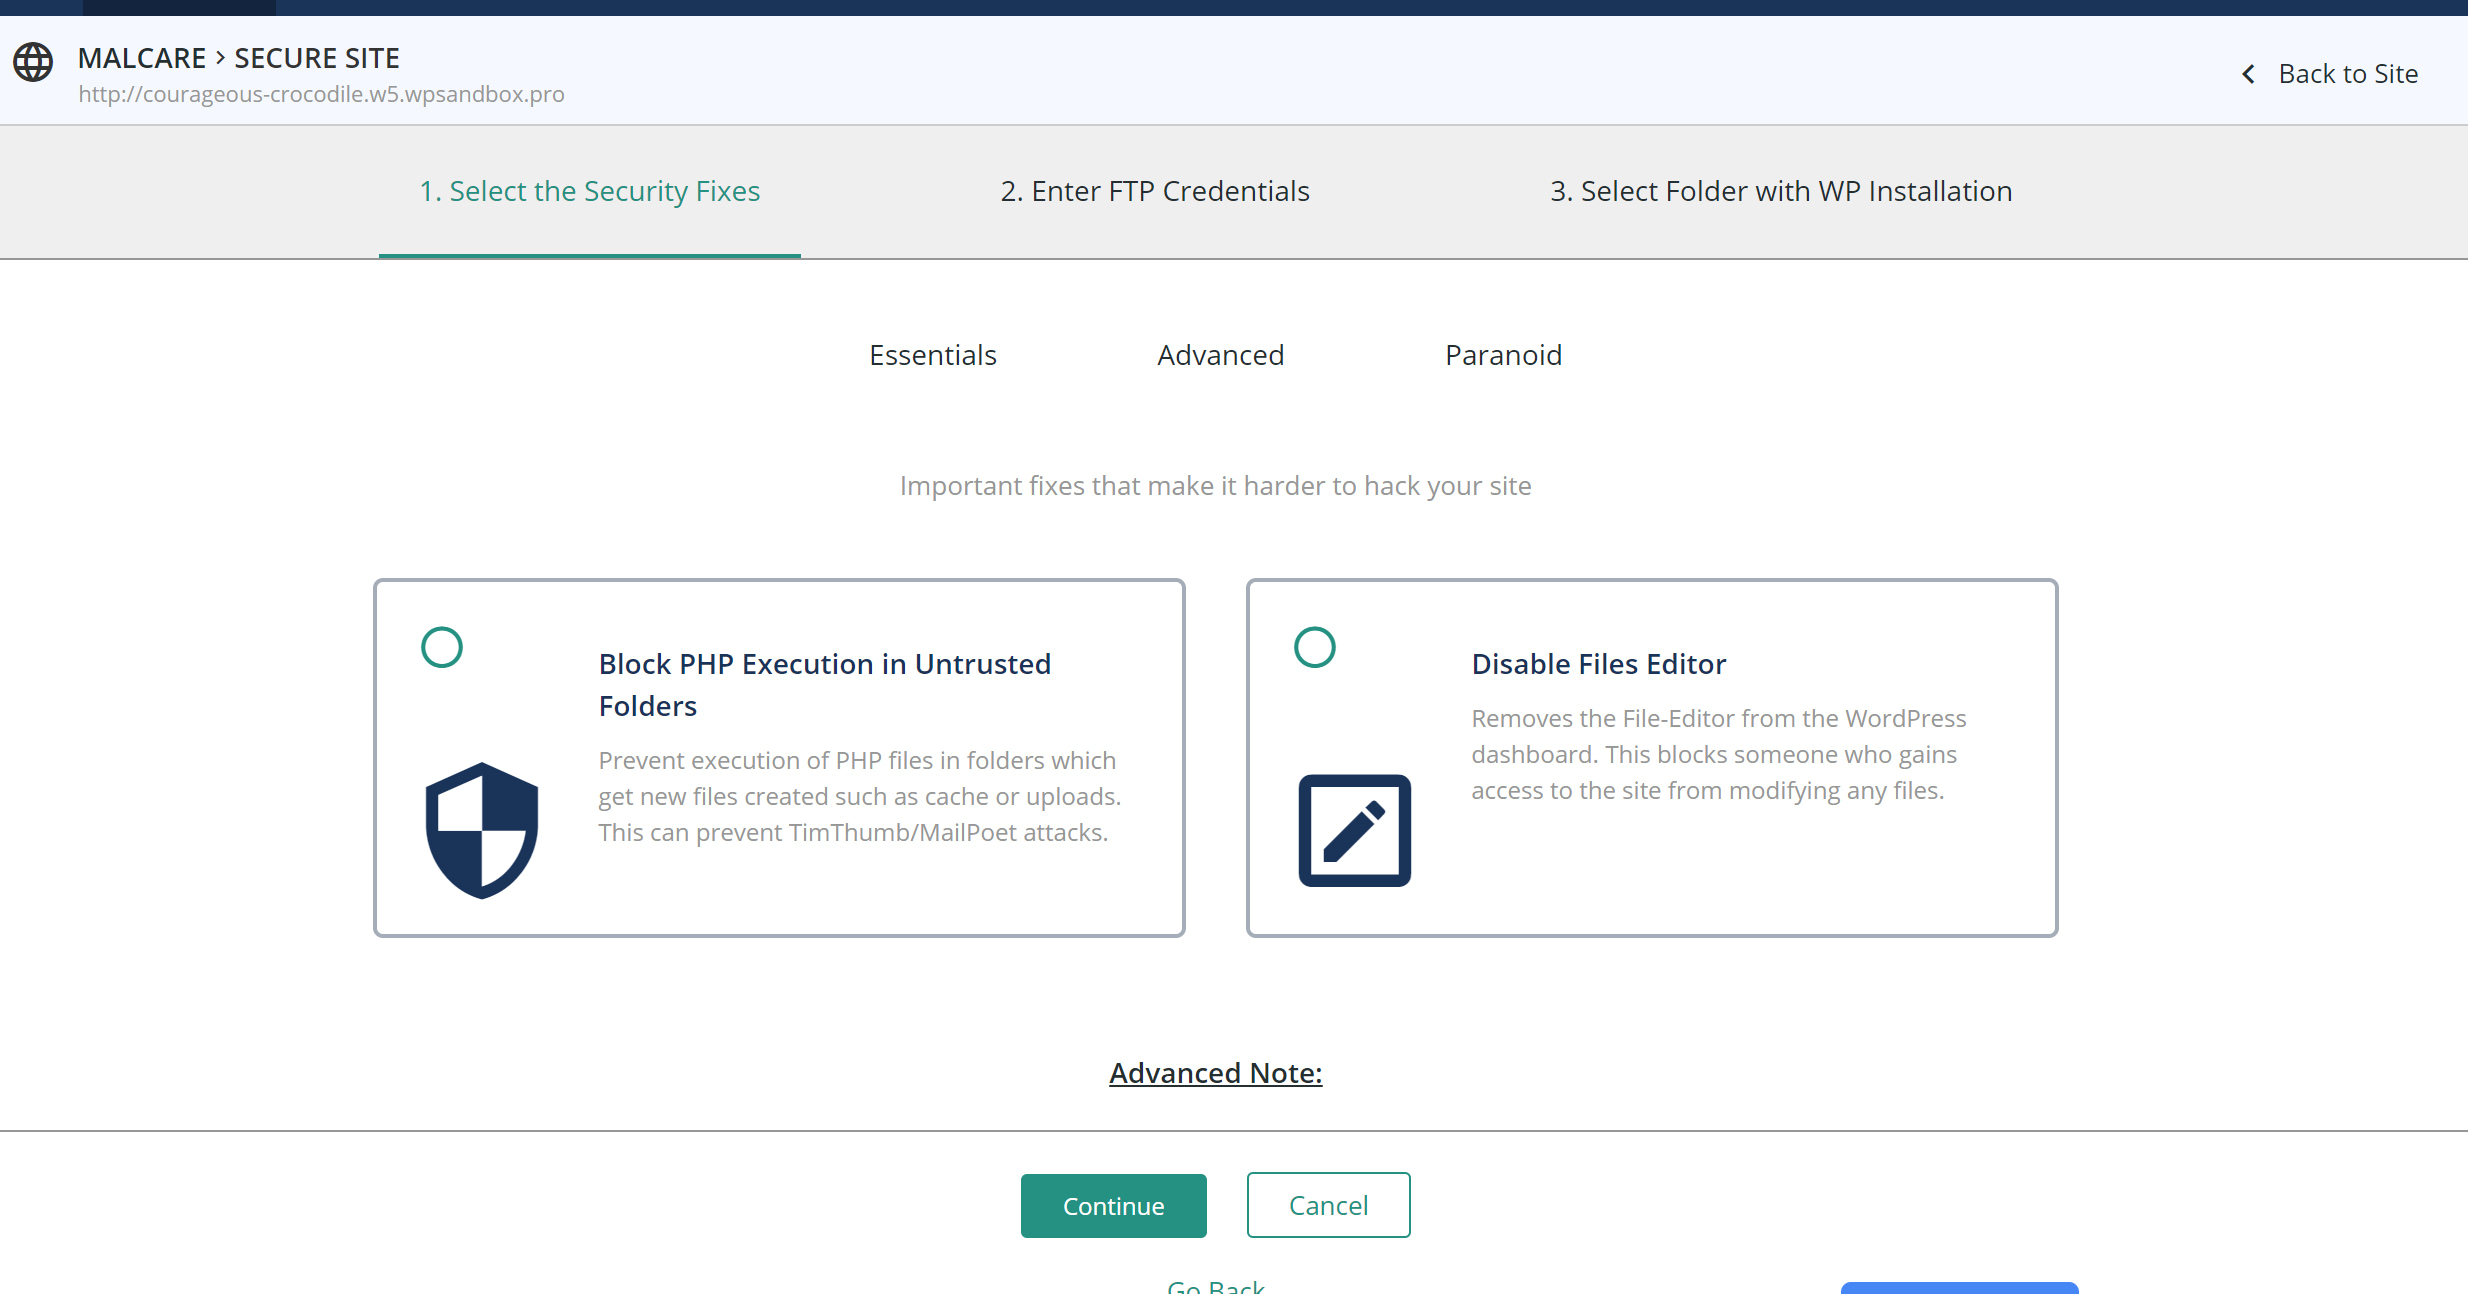The width and height of the screenshot is (2468, 1294).
Task: Switch to the Paranoid fixes tab
Action: pos(1503,355)
